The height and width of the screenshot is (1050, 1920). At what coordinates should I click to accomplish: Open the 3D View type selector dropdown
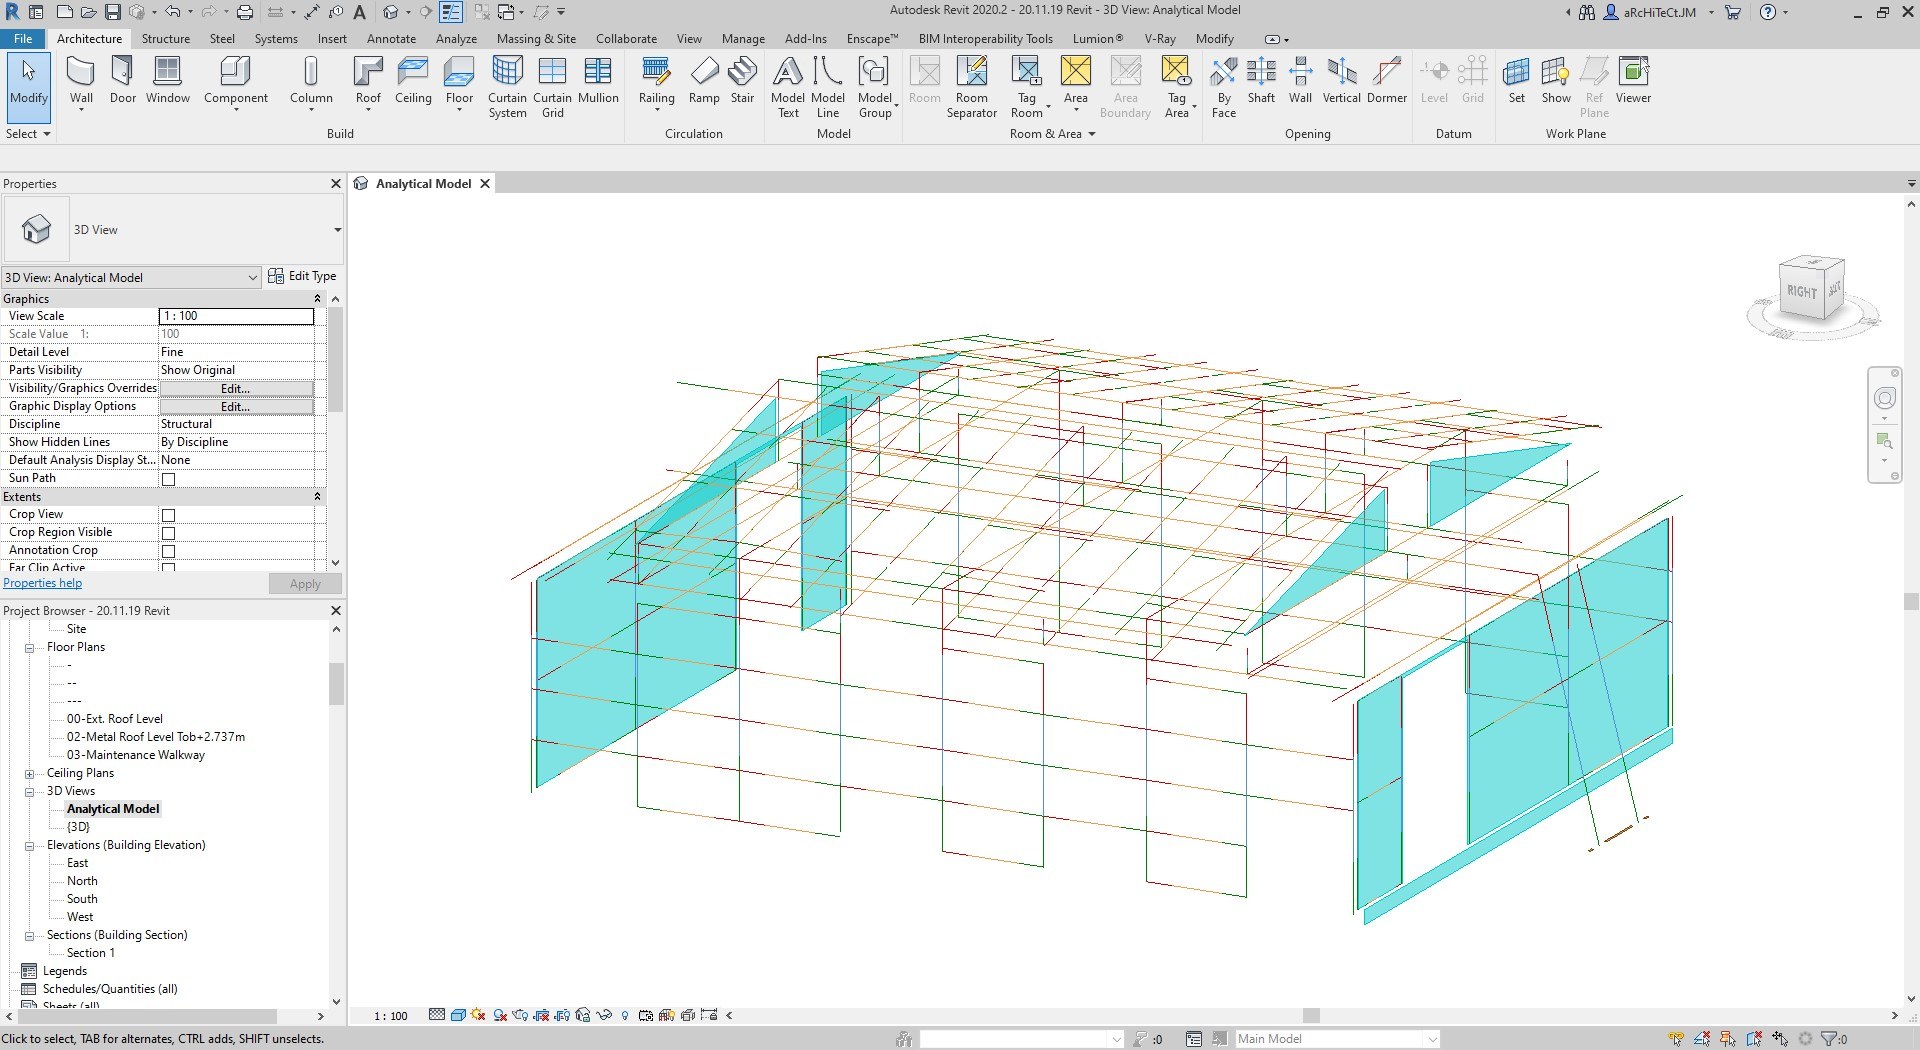337,230
